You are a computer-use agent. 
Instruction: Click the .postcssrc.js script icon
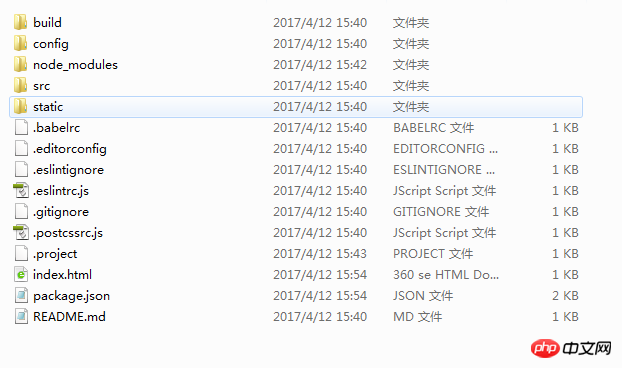pos(21,232)
